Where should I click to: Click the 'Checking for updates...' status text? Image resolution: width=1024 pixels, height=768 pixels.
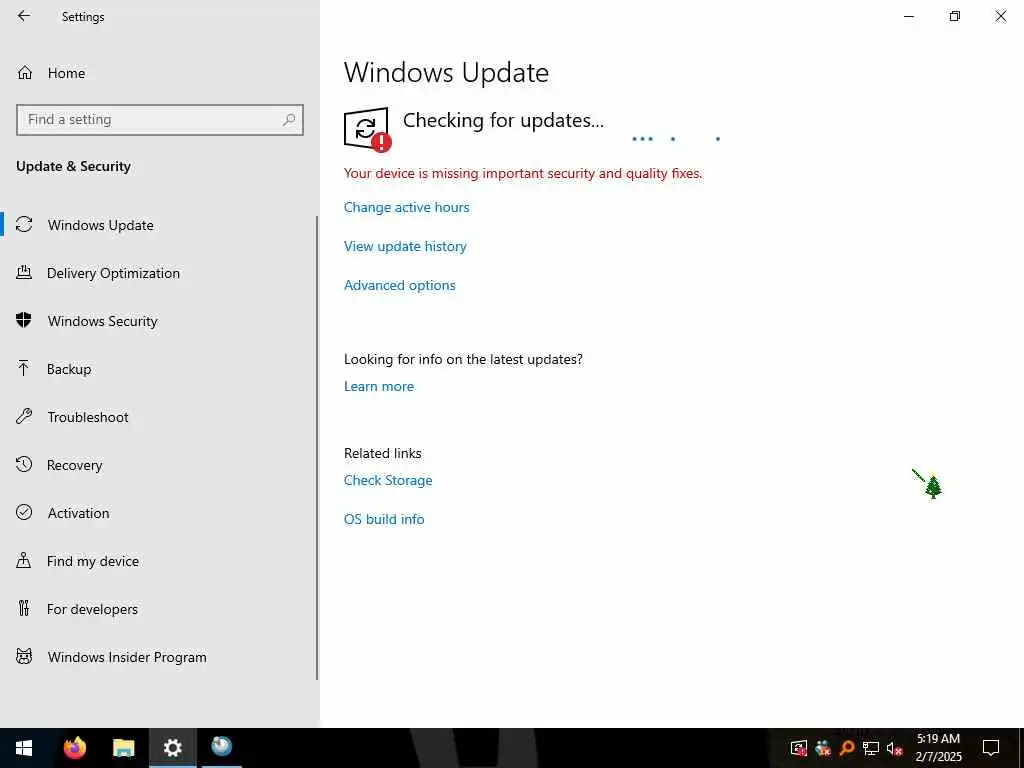503,120
